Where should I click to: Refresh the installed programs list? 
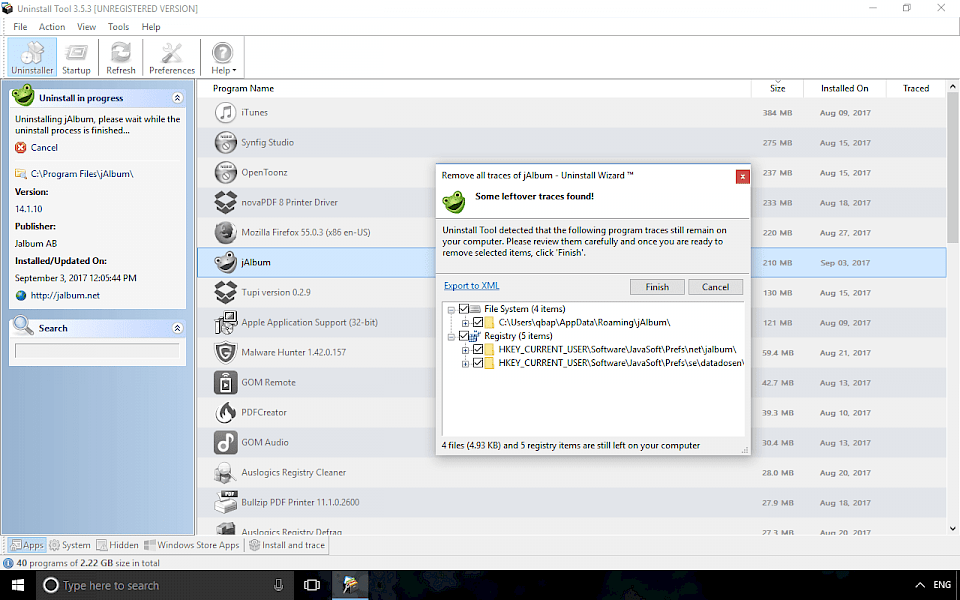[x=121, y=58]
